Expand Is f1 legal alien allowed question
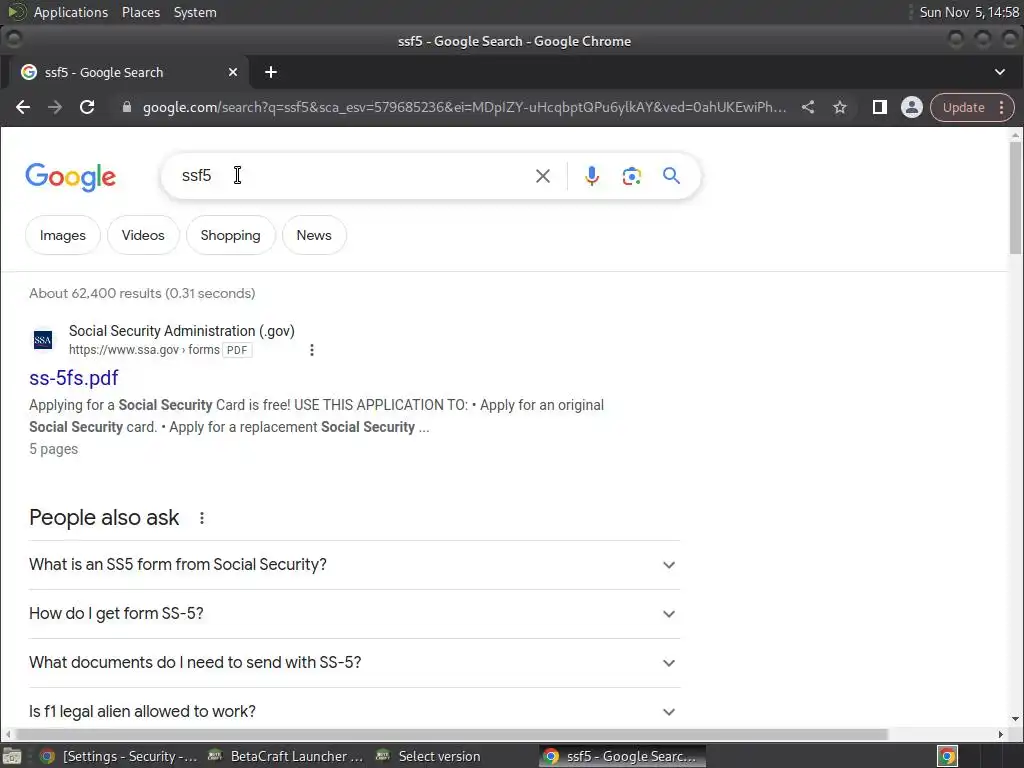Screen dimensions: 1024x768 (x=354, y=711)
